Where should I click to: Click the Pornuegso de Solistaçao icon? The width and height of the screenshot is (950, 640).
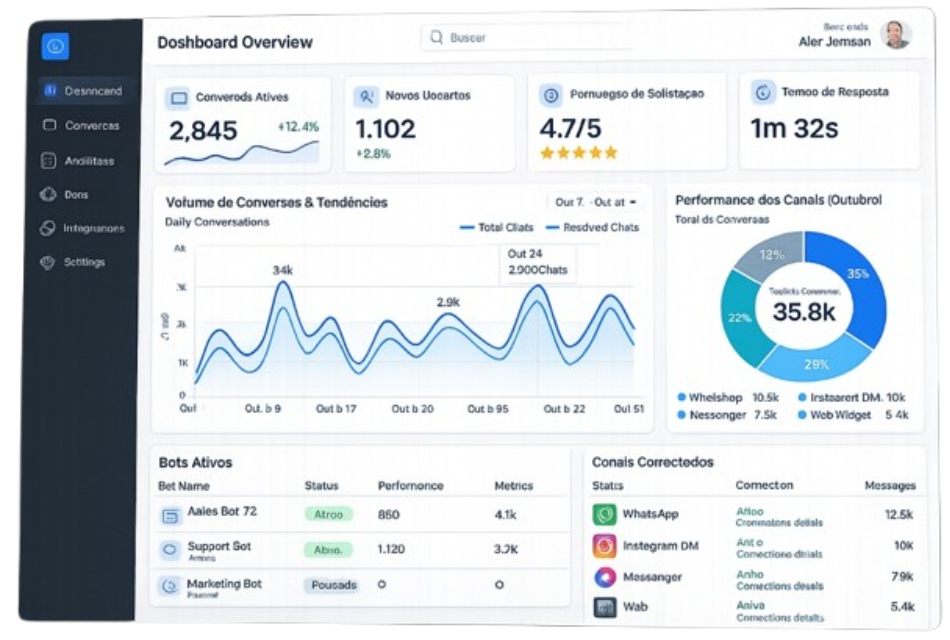tap(551, 95)
